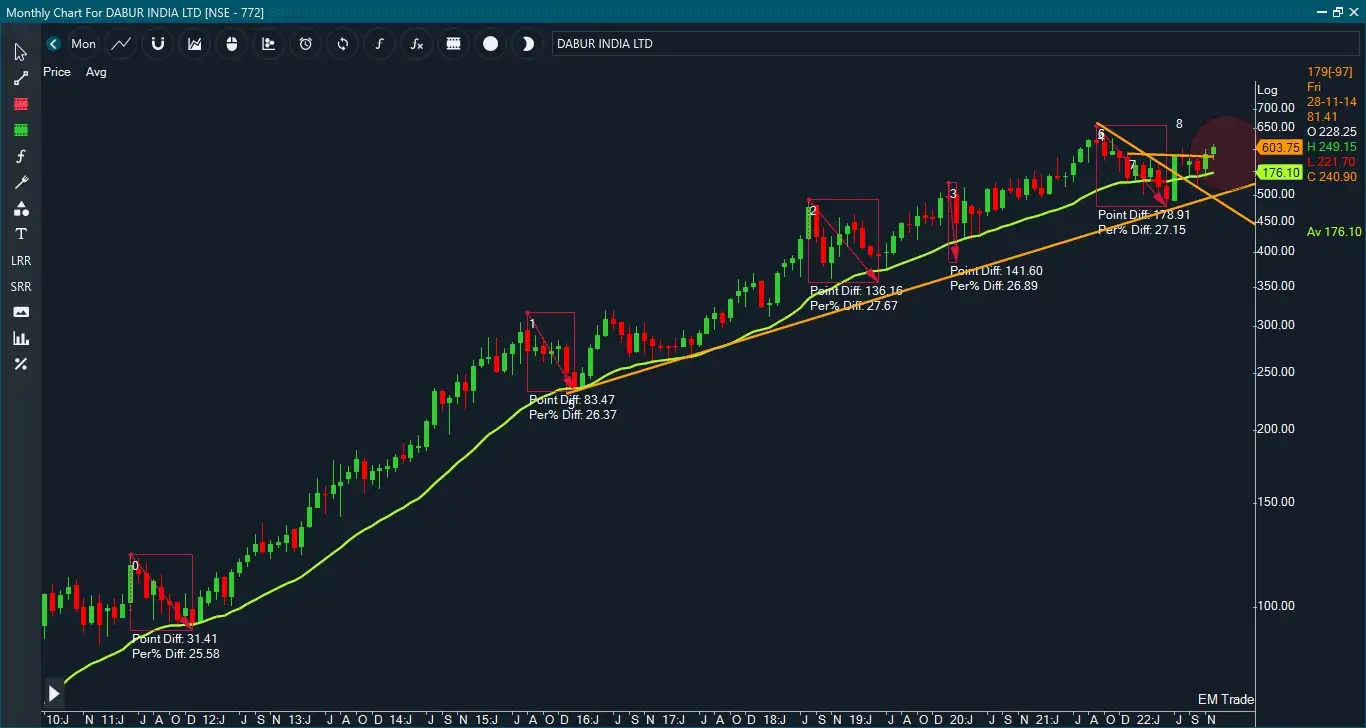Screen dimensions: 1366x728
Task: Select the pointer tool in the left sidebar
Action: click(20, 51)
